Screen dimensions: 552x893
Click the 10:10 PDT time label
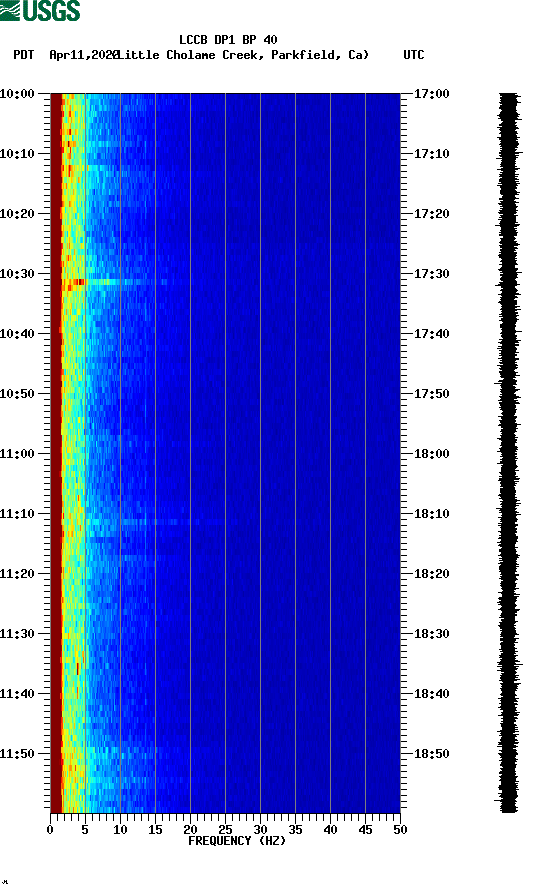(17, 153)
